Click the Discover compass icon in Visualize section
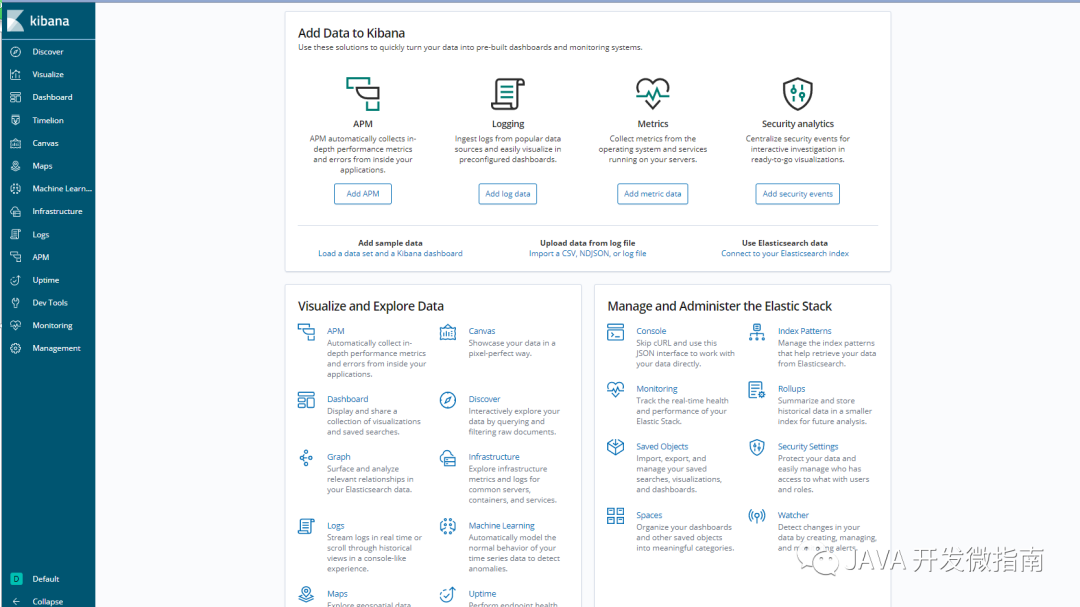This screenshot has height=607, width=1080. click(448, 400)
